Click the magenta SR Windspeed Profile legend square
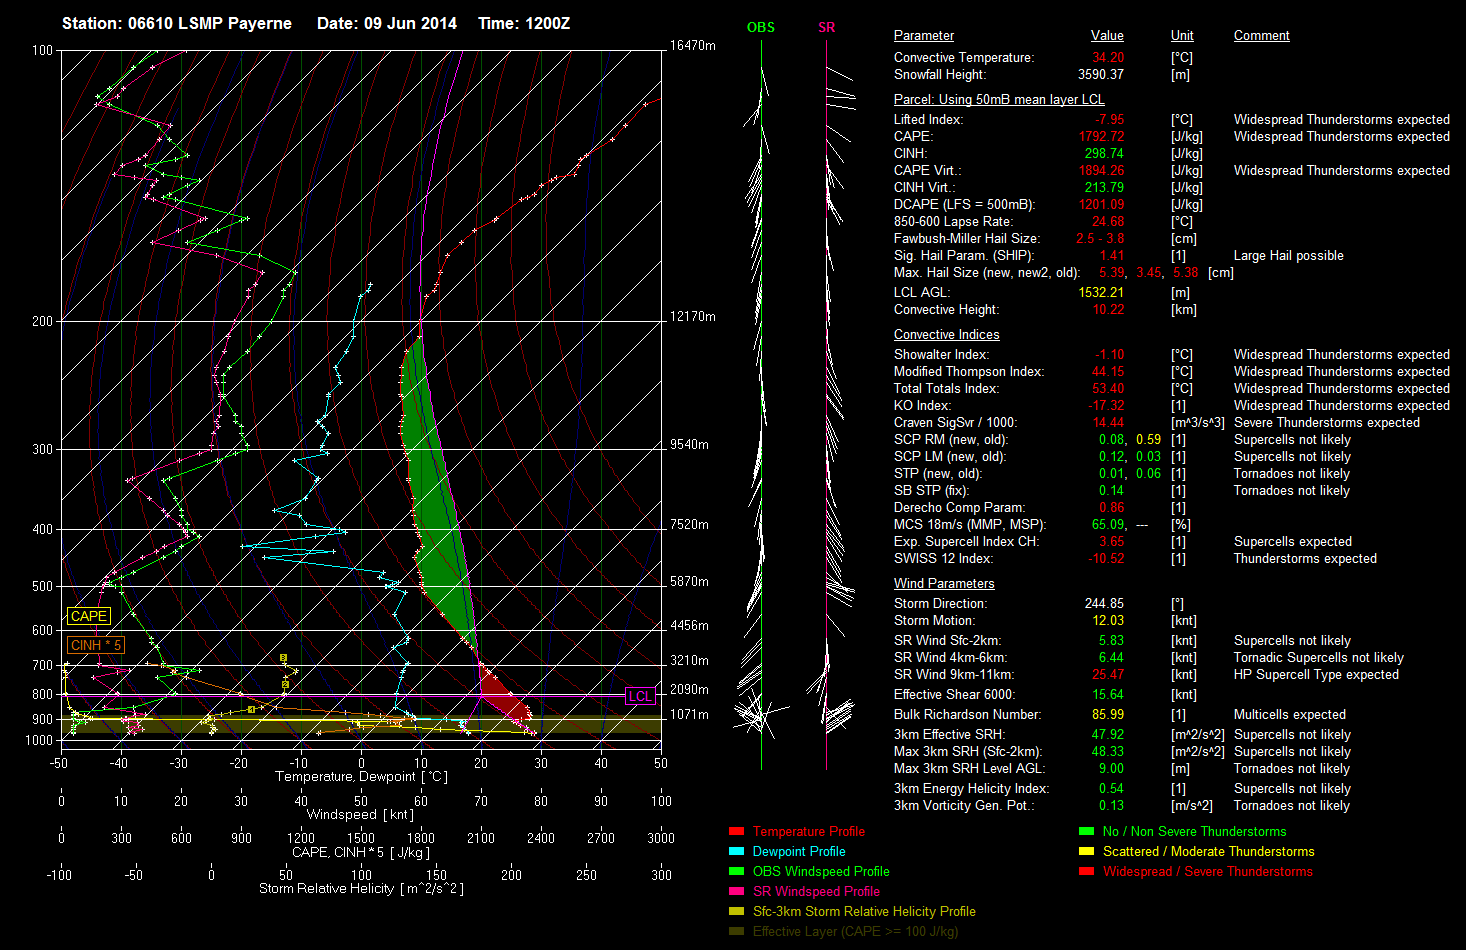Screen dimensions: 1466x950 tap(737, 892)
